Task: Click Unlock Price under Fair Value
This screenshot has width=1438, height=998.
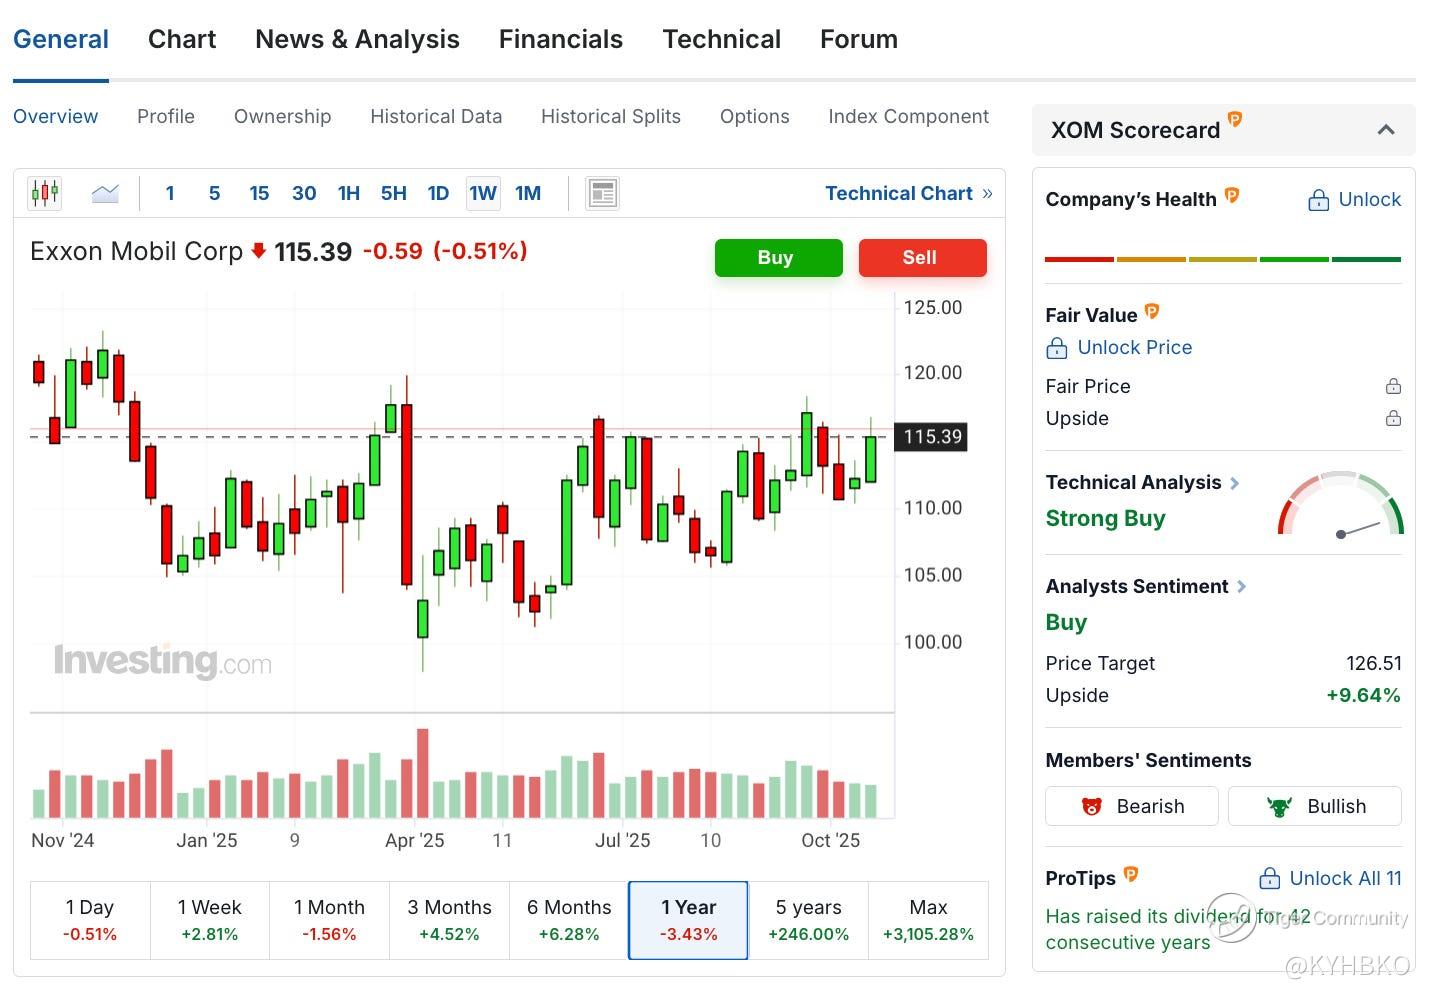Action: click(x=1120, y=347)
